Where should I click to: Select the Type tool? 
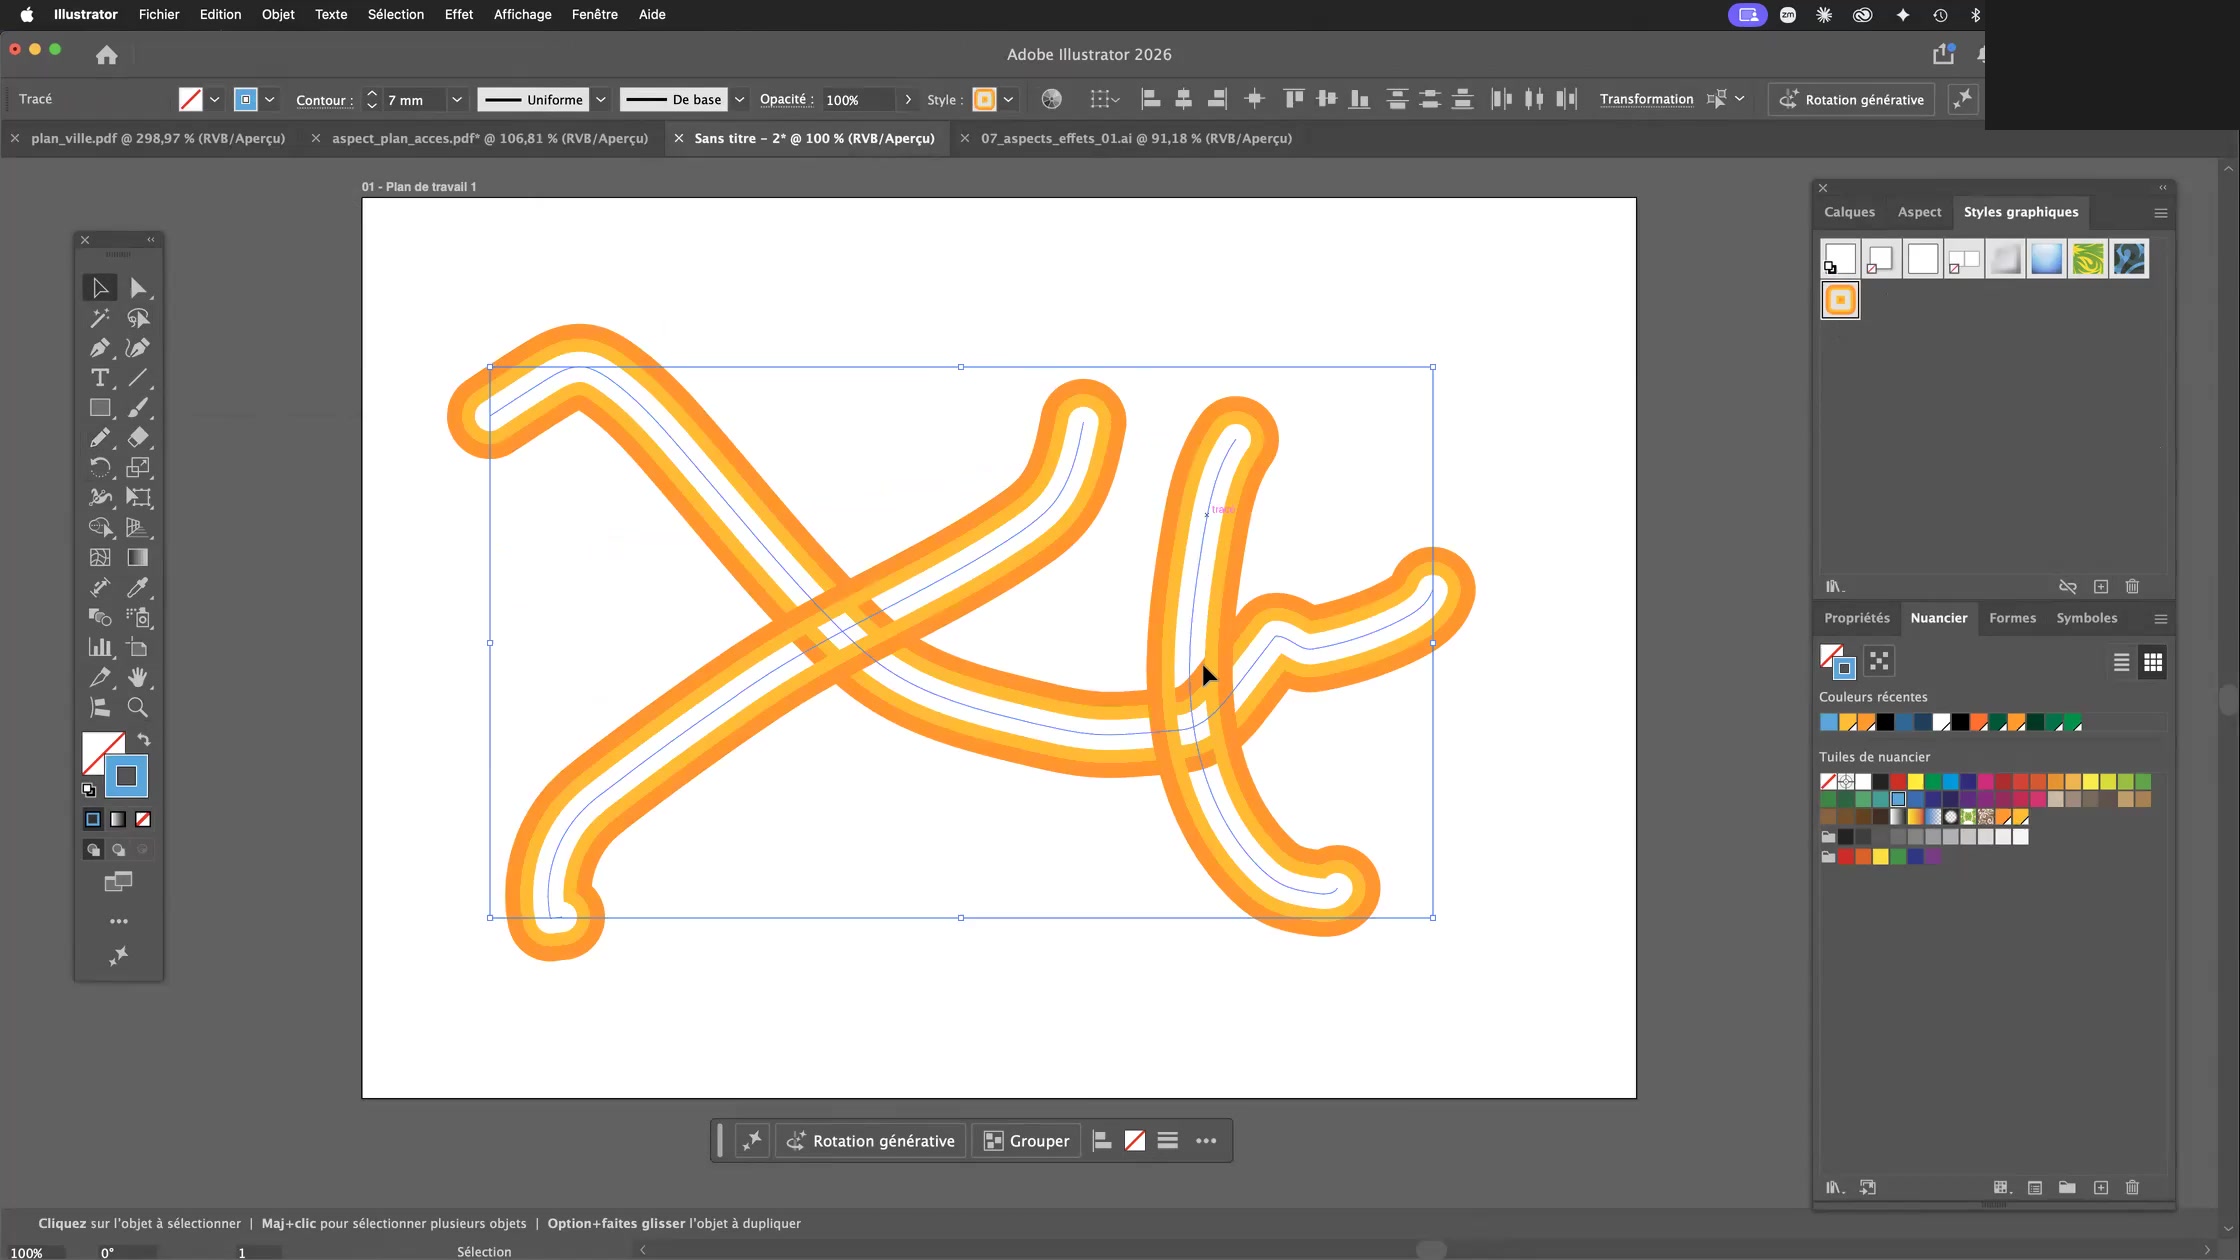100,378
